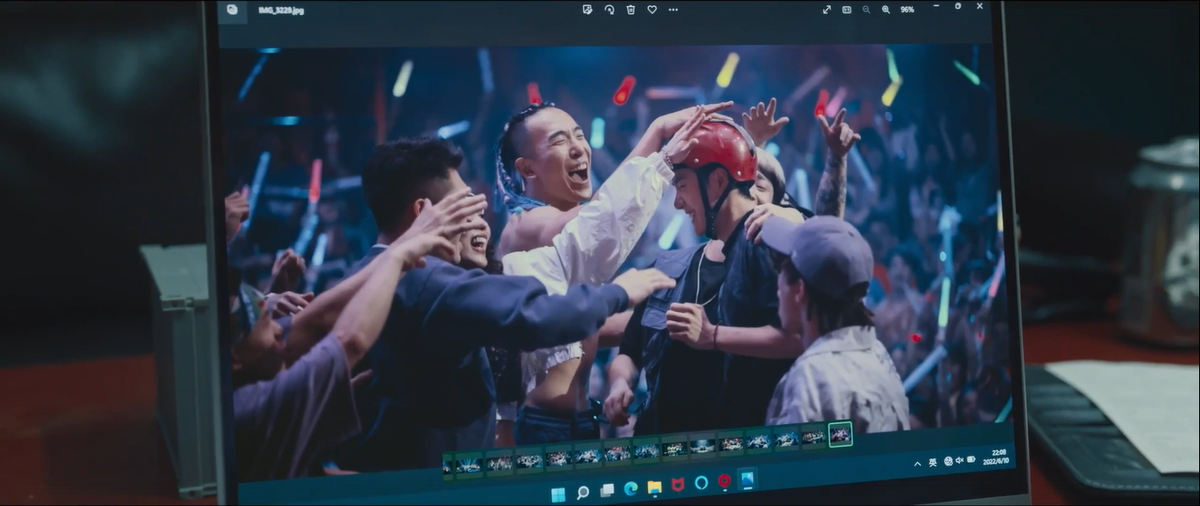Open the red hexagon app on taskbar
1200x506 pixels.
pyautogui.click(x=724, y=481)
